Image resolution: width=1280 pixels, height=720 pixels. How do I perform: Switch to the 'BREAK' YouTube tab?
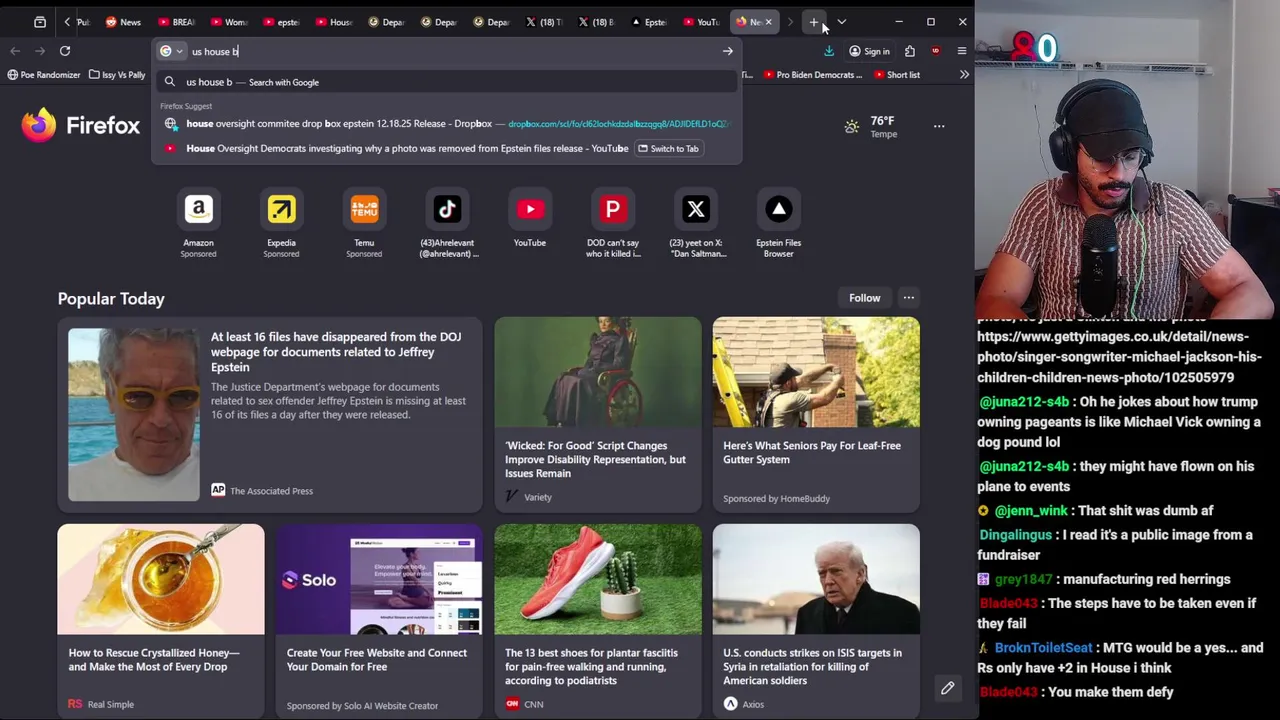176,22
